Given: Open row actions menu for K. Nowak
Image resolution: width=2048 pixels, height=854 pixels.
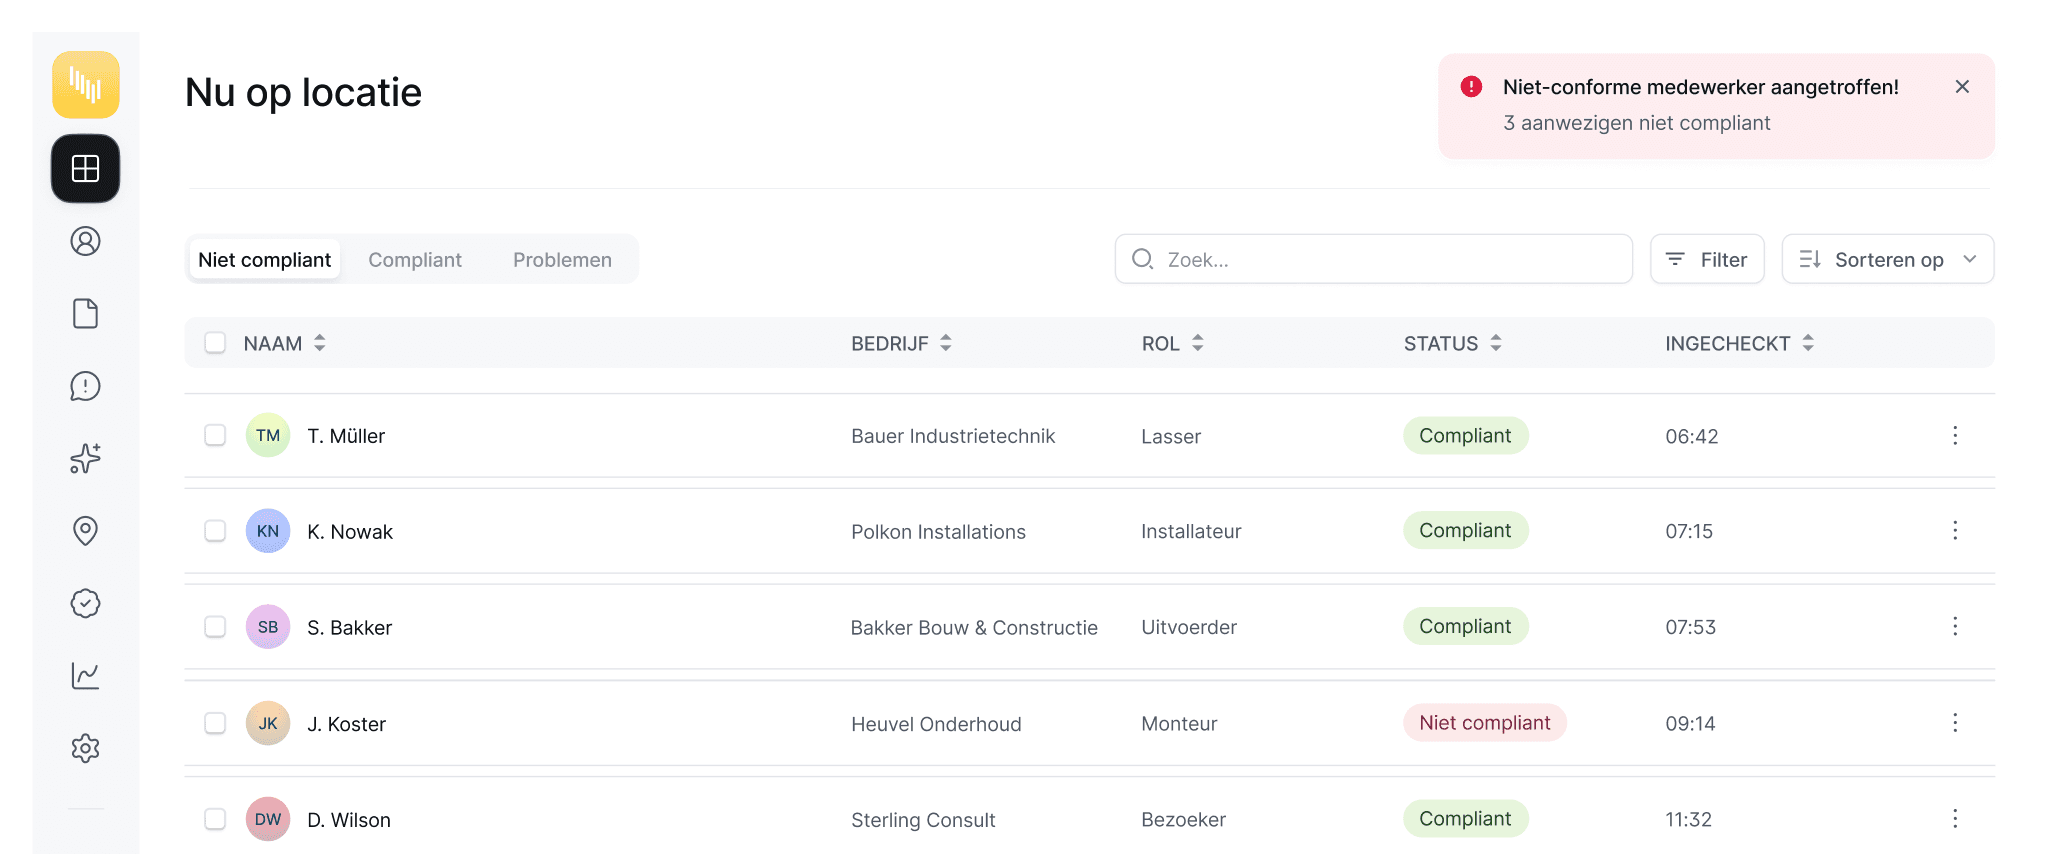Looking at the screenshot, I should [1955, 530].
